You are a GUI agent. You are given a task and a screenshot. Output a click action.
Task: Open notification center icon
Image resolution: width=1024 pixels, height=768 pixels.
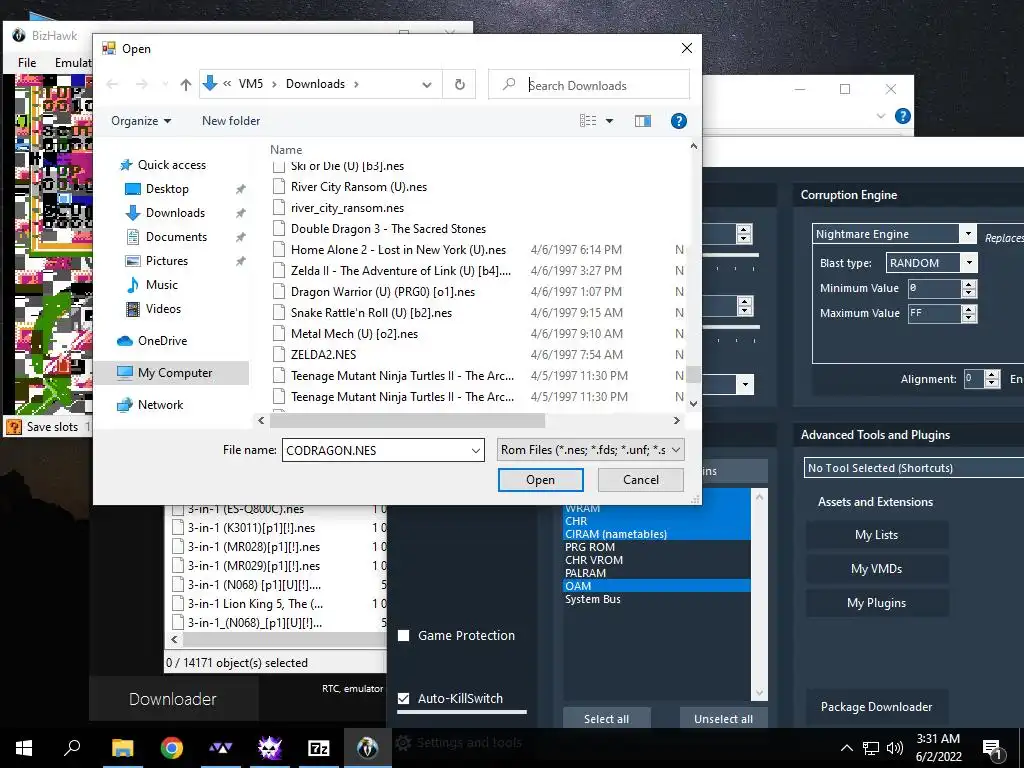point(993,749)
